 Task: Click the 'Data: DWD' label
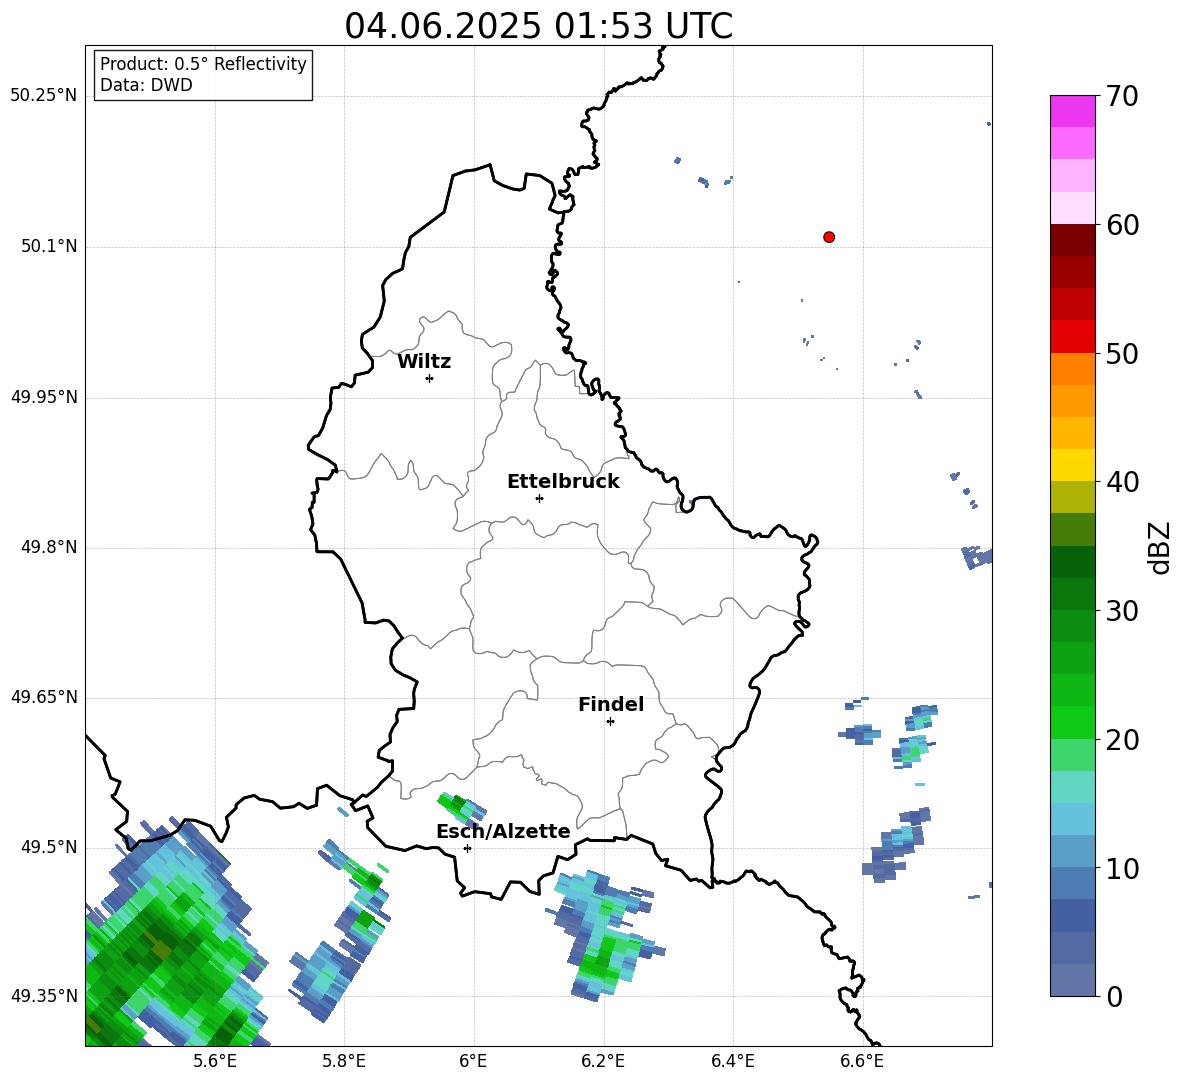[146, 85]
